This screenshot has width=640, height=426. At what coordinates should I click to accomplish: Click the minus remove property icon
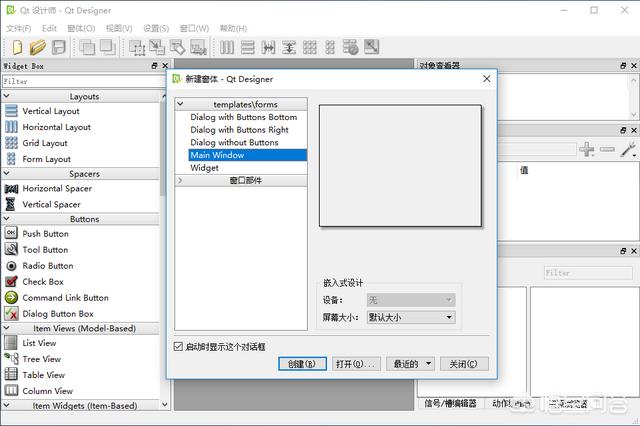(607, 149)
